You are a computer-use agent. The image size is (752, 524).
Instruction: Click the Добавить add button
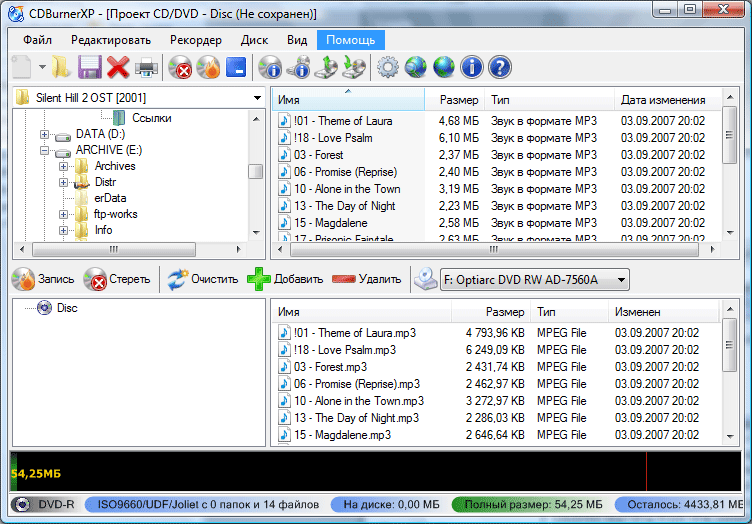point(285,279)
